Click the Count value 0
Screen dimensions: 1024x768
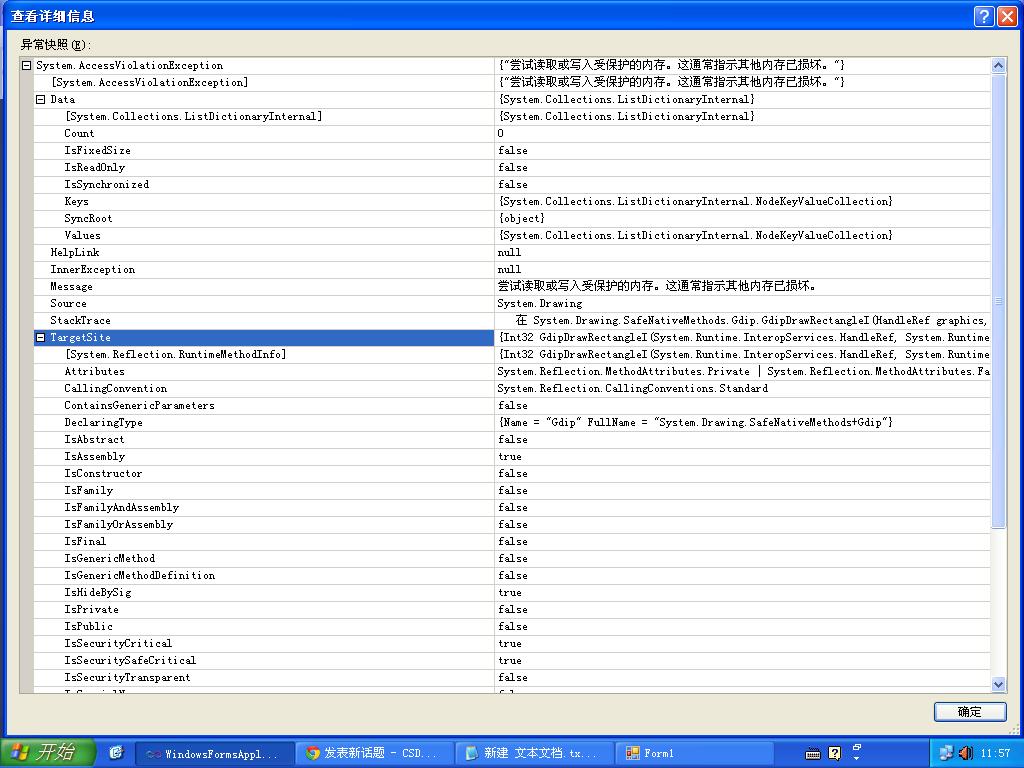tap(500, 133)
